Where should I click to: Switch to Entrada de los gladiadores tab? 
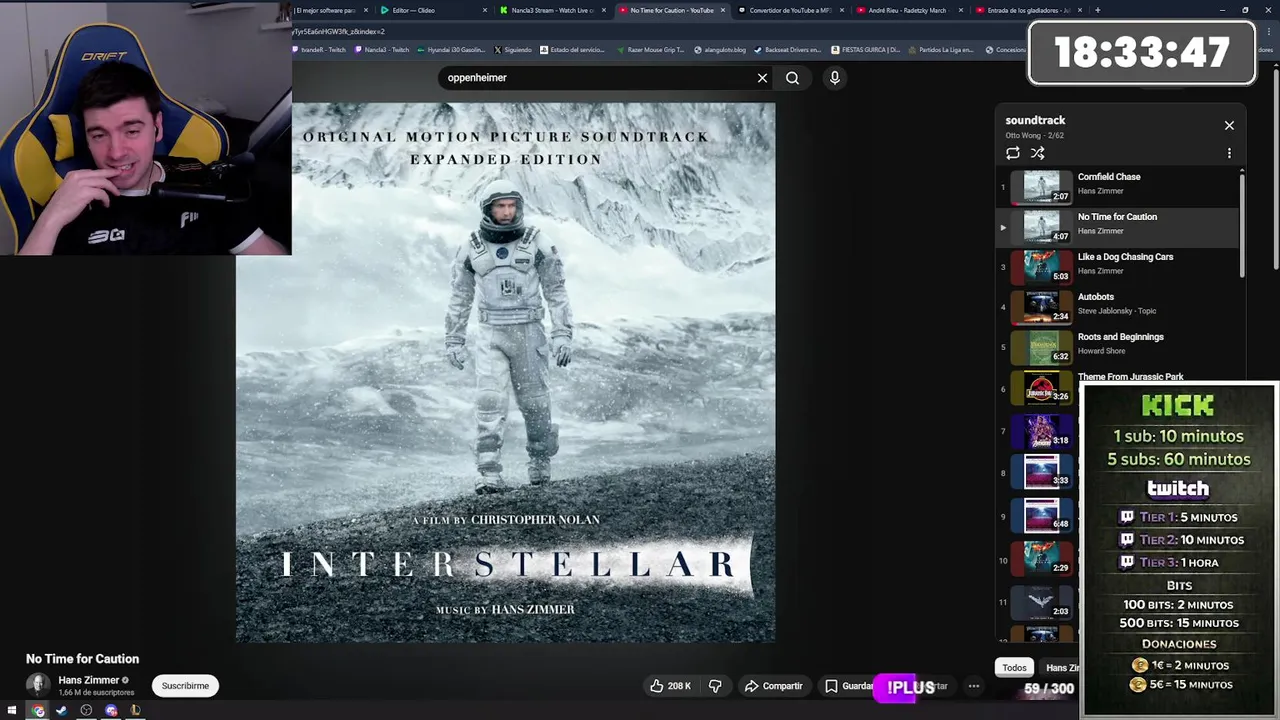click(1028, 10)
